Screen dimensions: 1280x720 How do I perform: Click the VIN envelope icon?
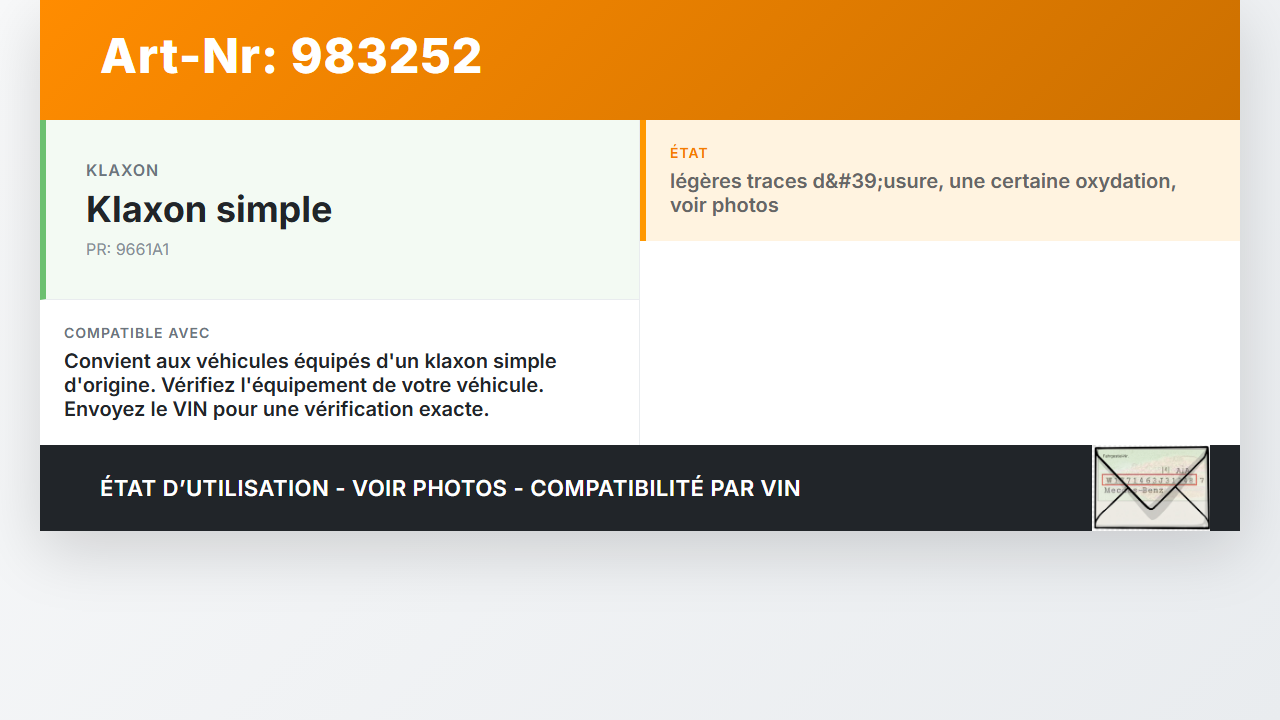click(x=1151, y=488)
